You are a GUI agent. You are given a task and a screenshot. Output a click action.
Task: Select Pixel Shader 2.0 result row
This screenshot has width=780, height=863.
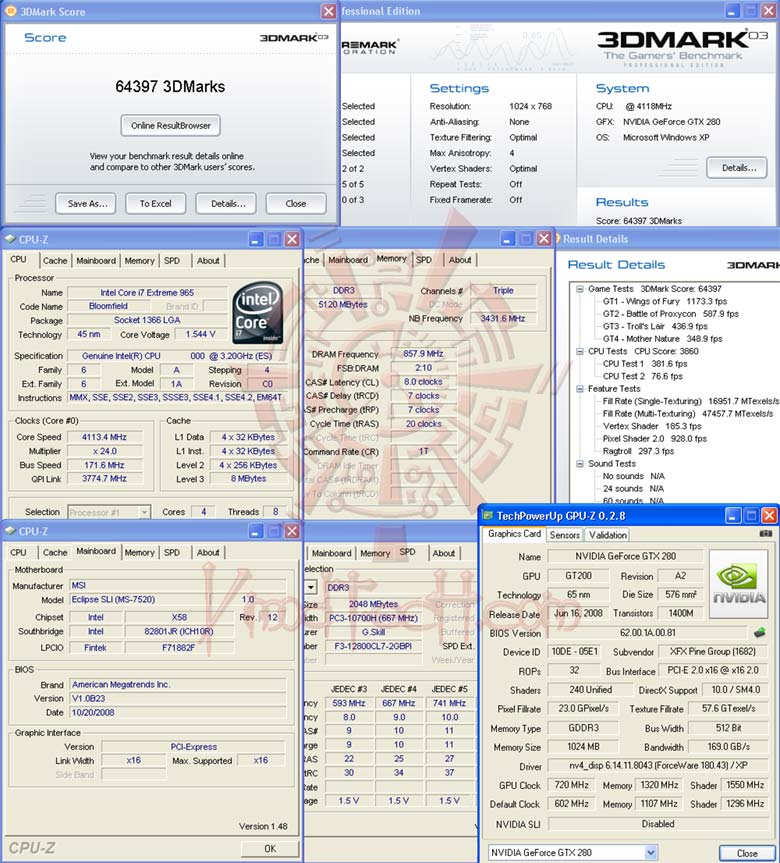coord(654,439)
